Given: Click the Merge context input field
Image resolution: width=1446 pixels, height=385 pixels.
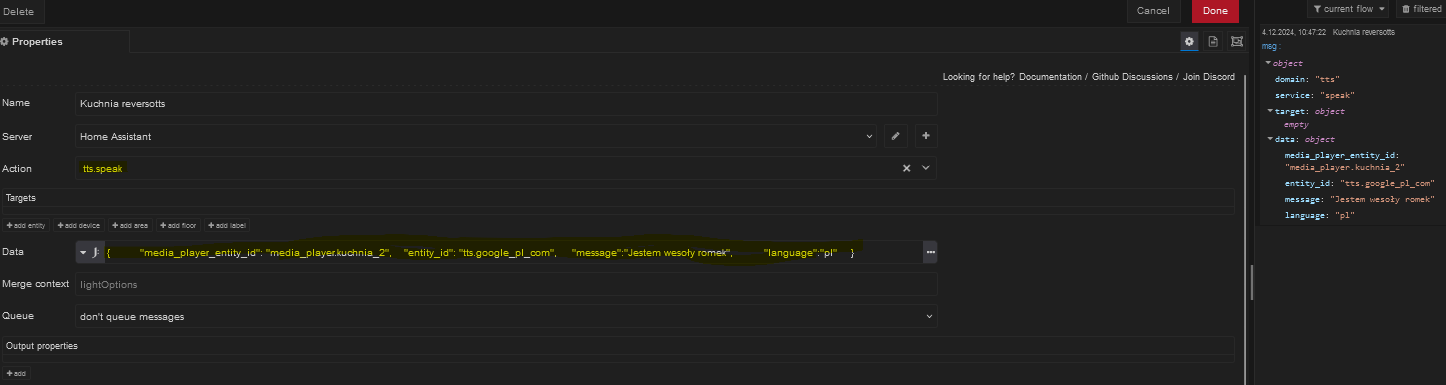Looking at the screenshot, I should coord(506,284).
